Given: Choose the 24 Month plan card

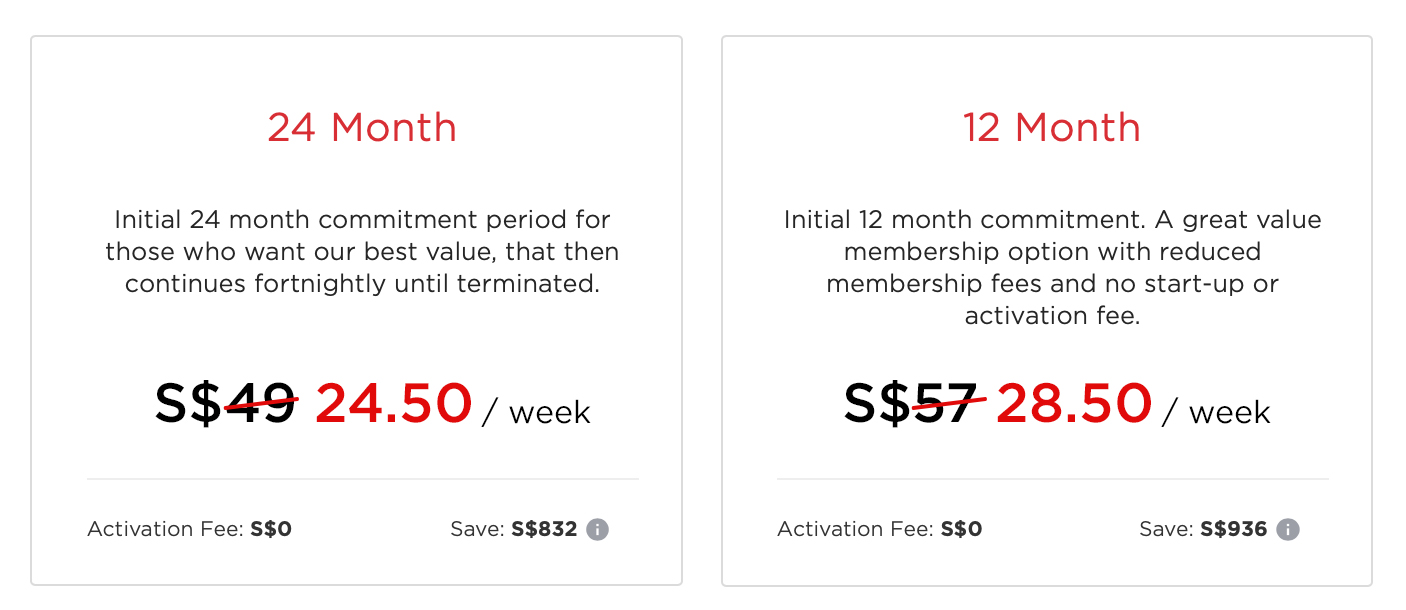Looking at the screenshot, I should (357, 311).
